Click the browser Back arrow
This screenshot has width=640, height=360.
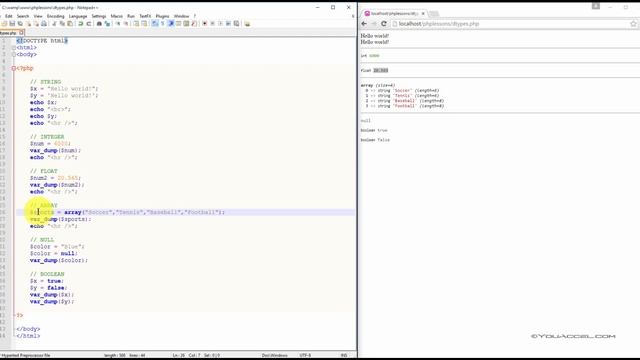[364, 24]
